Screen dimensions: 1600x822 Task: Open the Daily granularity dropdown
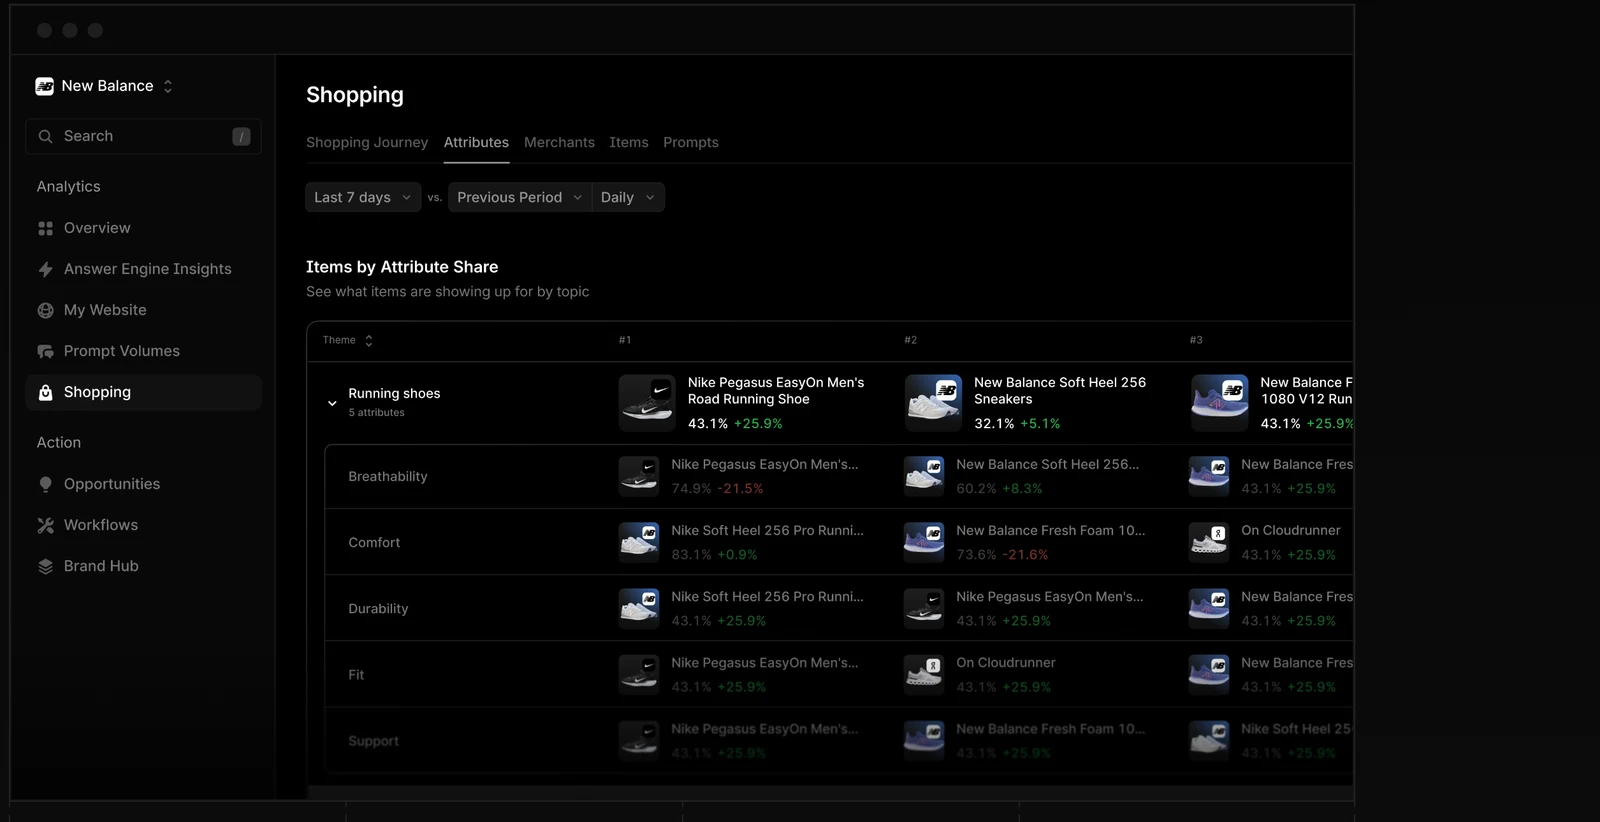(628, 197)
